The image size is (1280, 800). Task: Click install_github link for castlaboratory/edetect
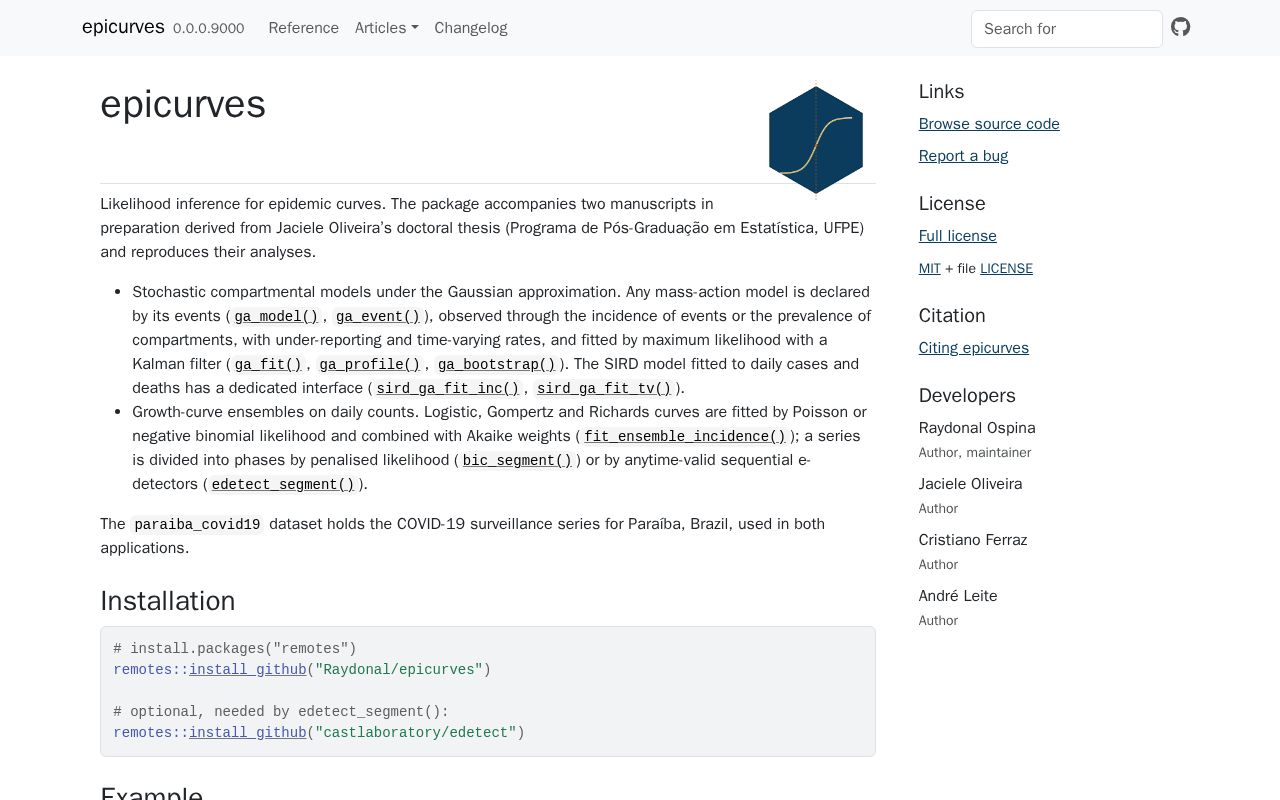248,733
